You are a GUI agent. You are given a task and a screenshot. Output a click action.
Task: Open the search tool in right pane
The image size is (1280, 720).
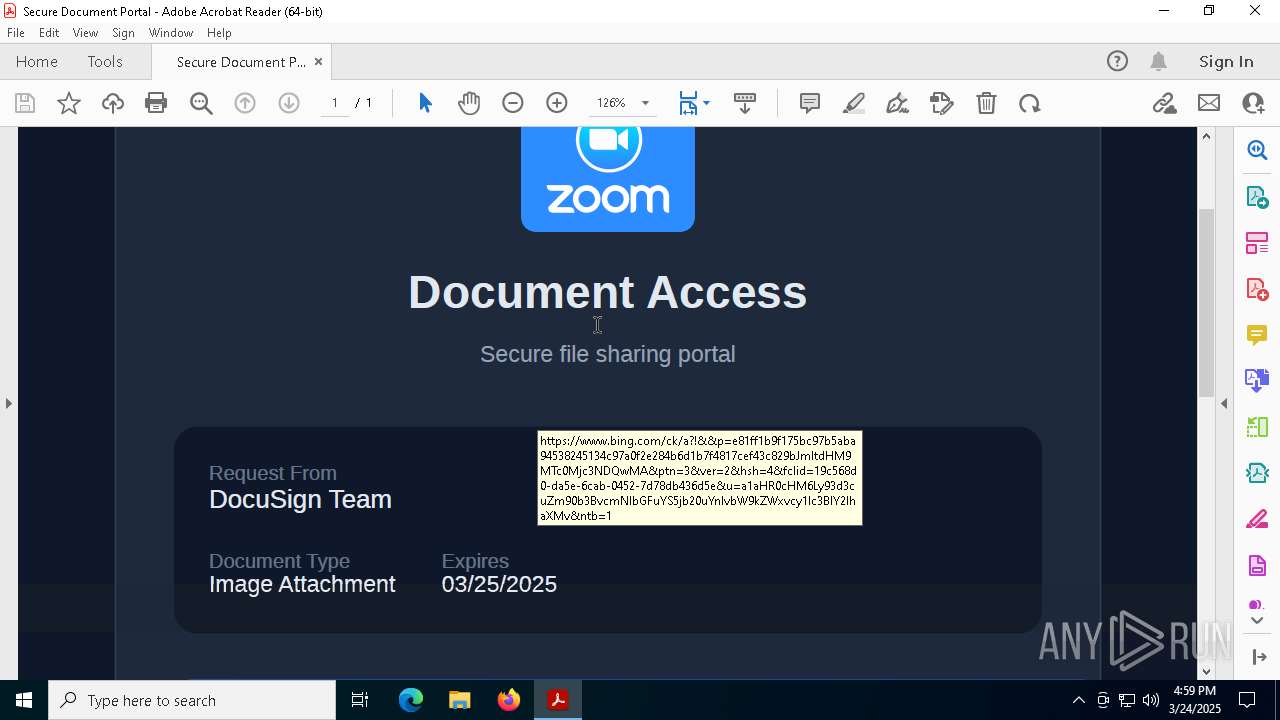[1257, 150]
